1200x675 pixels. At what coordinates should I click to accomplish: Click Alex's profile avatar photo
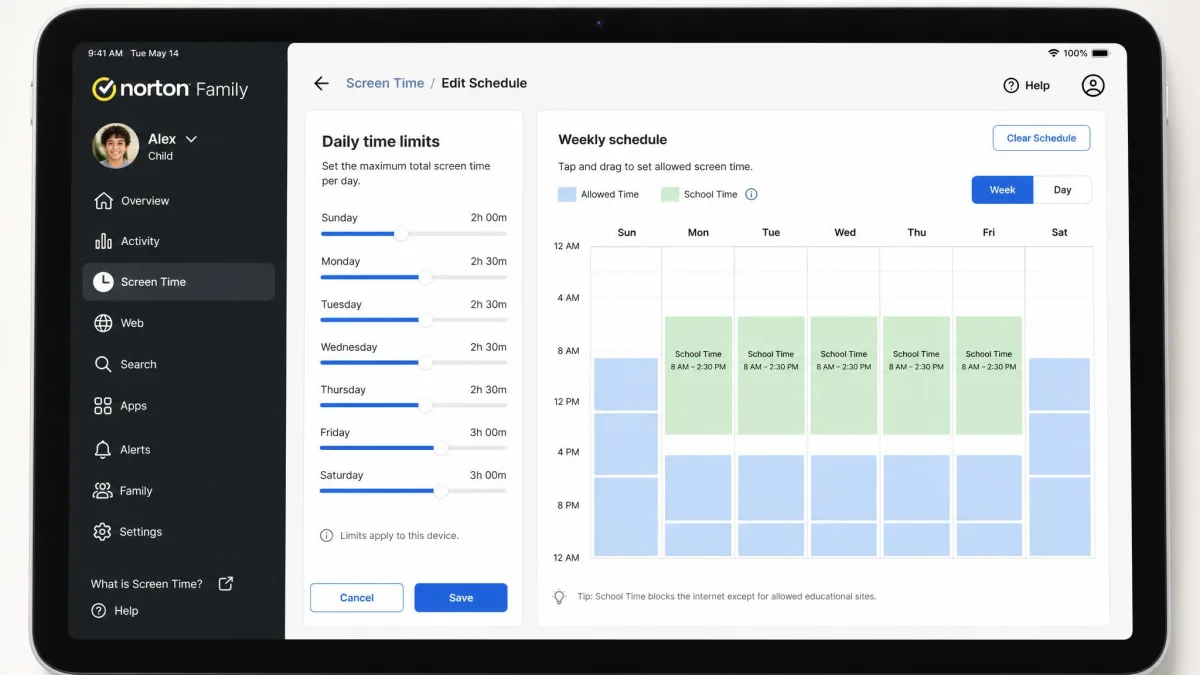116,146
